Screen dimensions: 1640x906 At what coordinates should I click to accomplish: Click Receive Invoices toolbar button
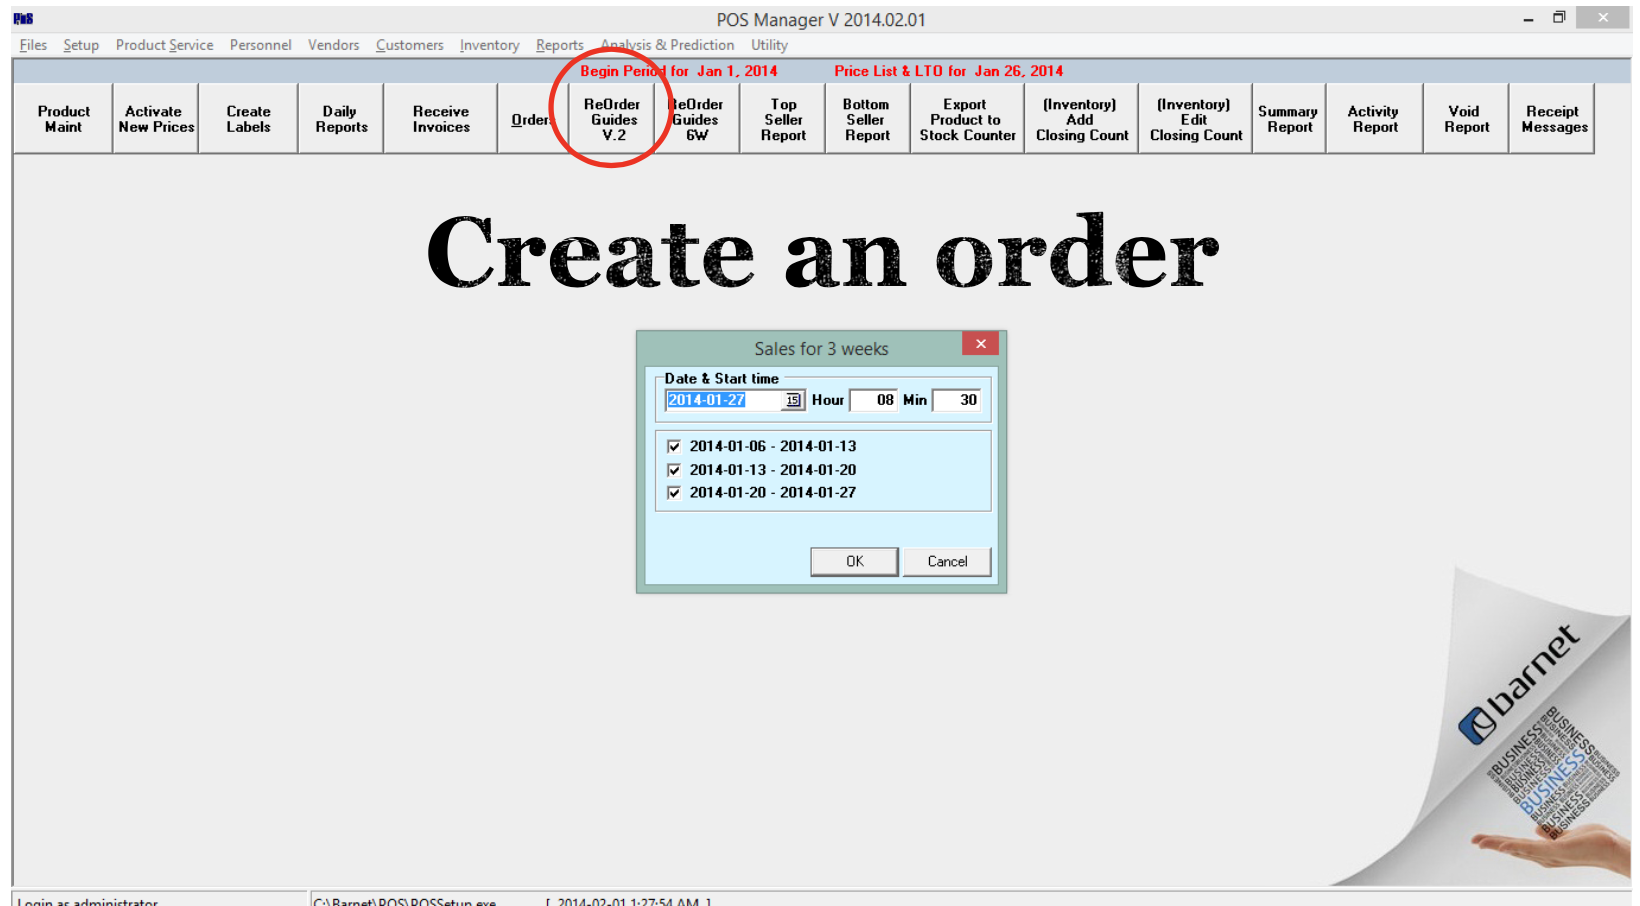[x=441, y=119]
